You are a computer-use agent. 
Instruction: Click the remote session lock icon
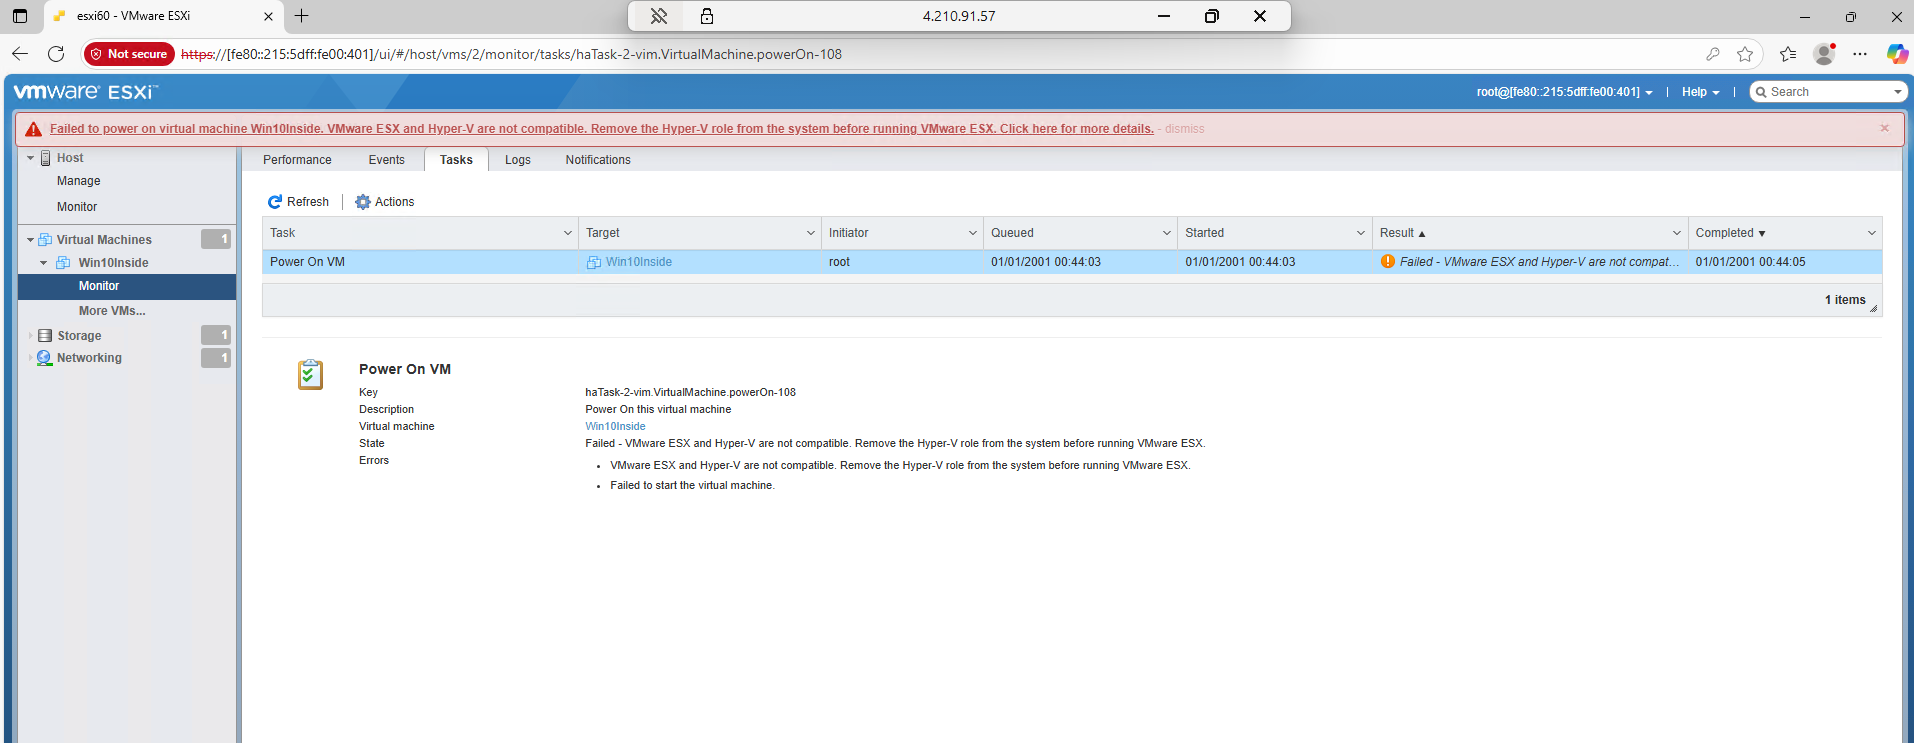point(707,16)
